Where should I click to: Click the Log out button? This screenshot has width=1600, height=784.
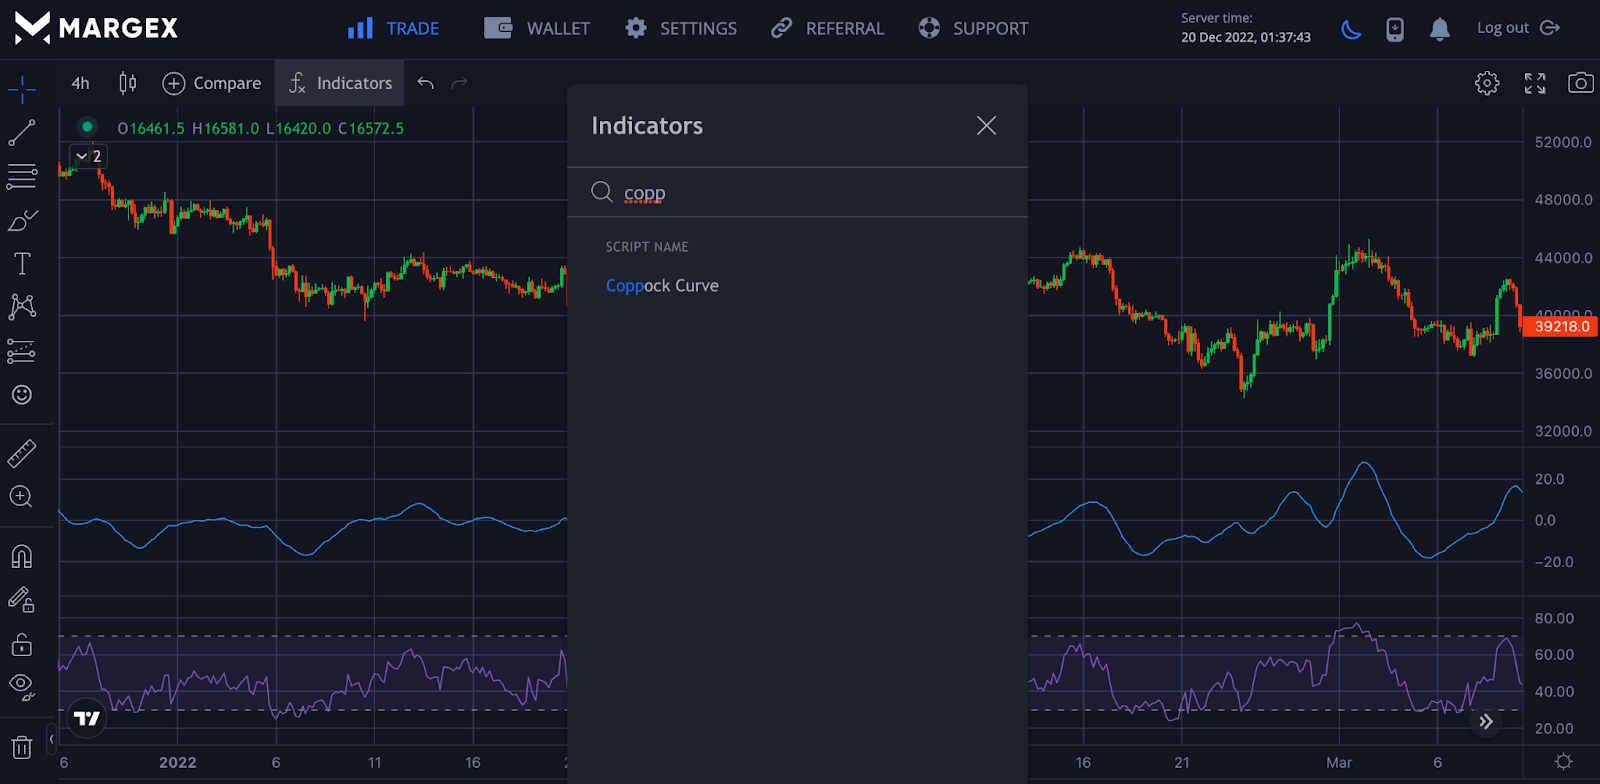1517,28
